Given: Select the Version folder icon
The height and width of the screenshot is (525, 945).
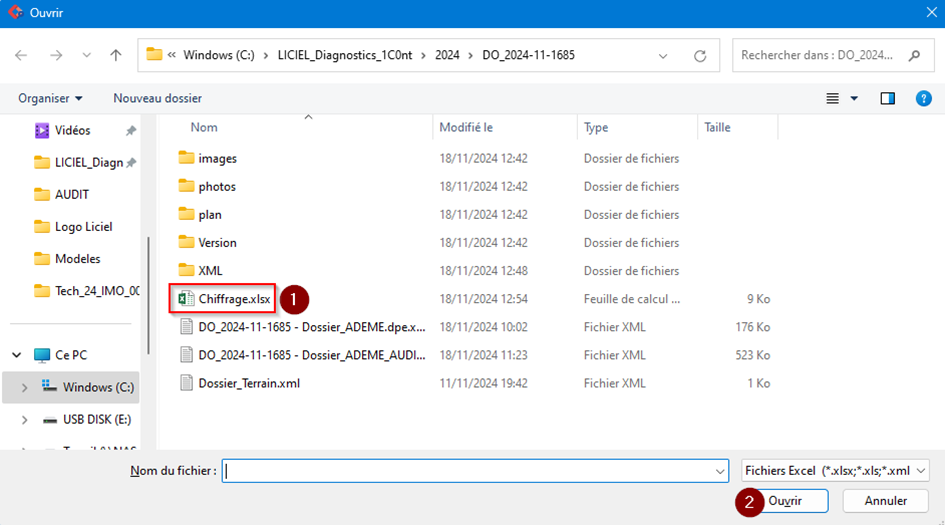Looking at the screenshot, I should [186, 242].
